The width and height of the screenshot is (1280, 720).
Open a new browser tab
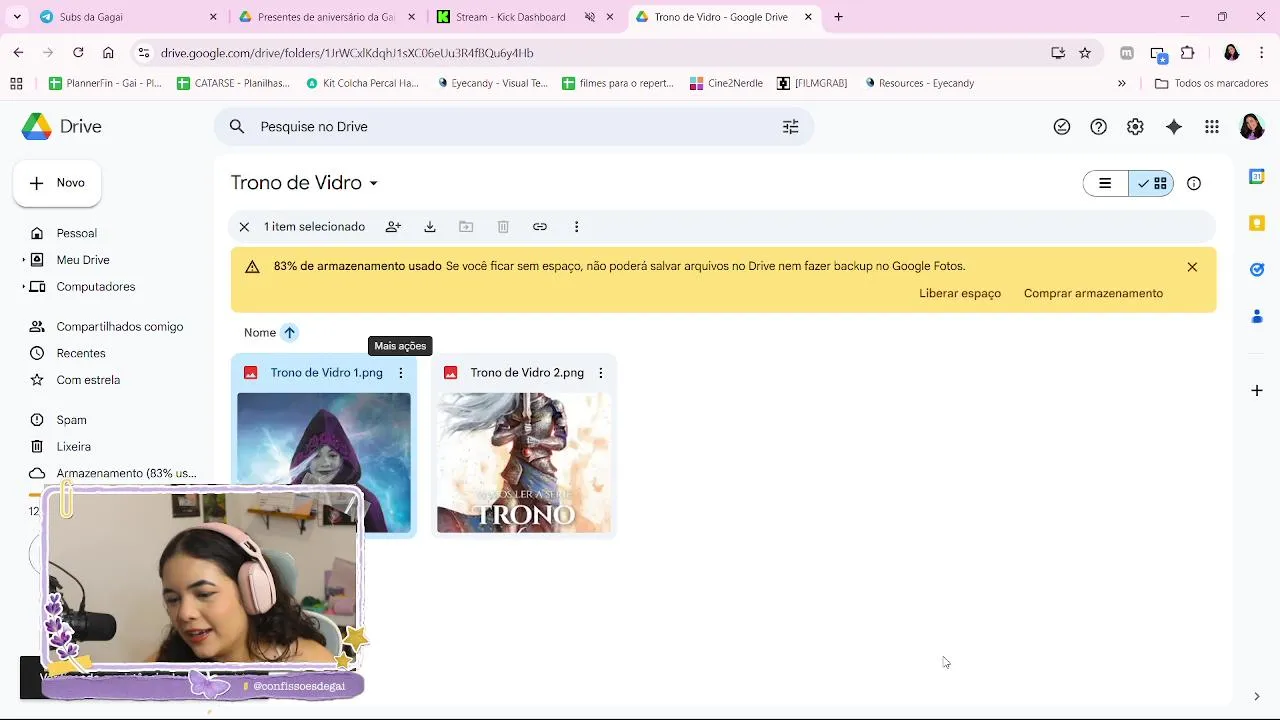[838, 17]
